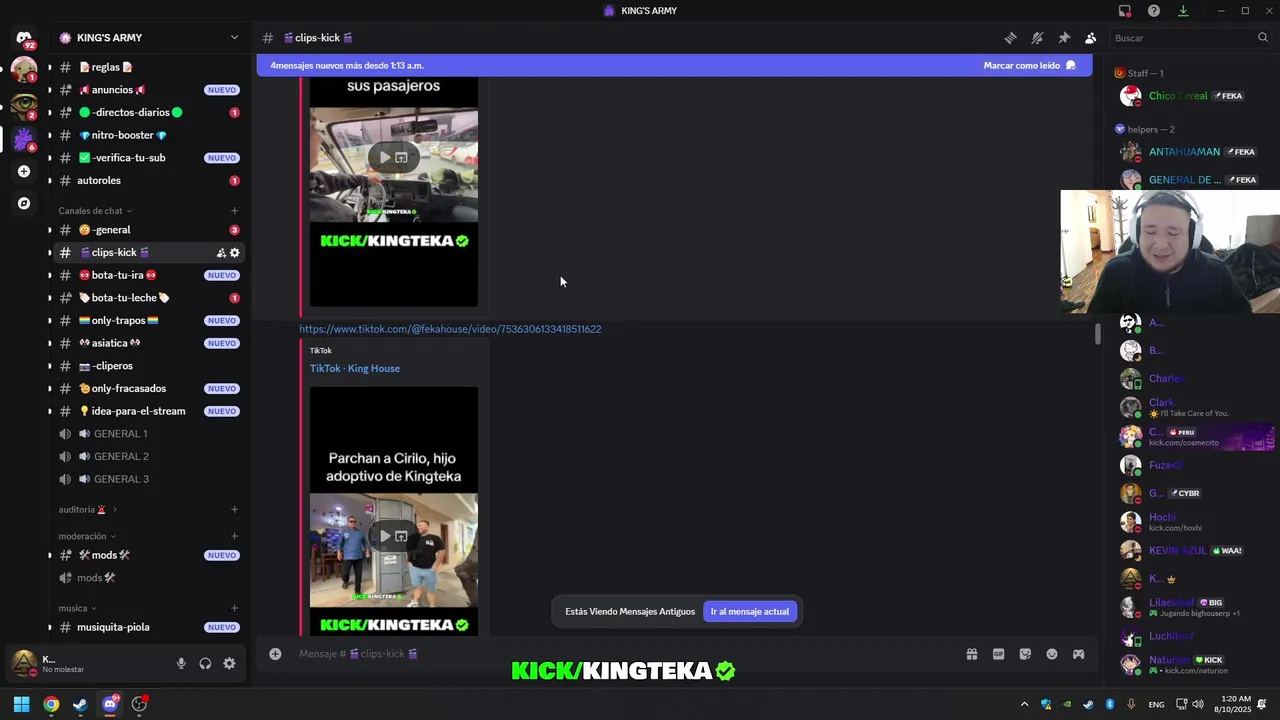The height and width of the screenshot is (720, 1280).
Task: Toggle headphones deafen in user panel
Action: (205, 663)
